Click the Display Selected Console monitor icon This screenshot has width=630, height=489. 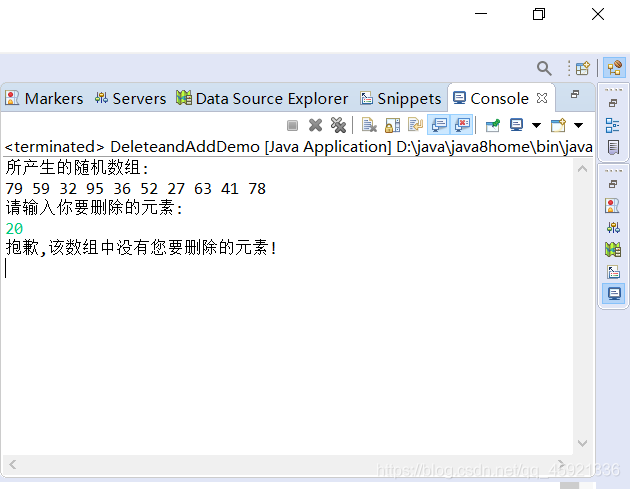[x=516, y=125]
